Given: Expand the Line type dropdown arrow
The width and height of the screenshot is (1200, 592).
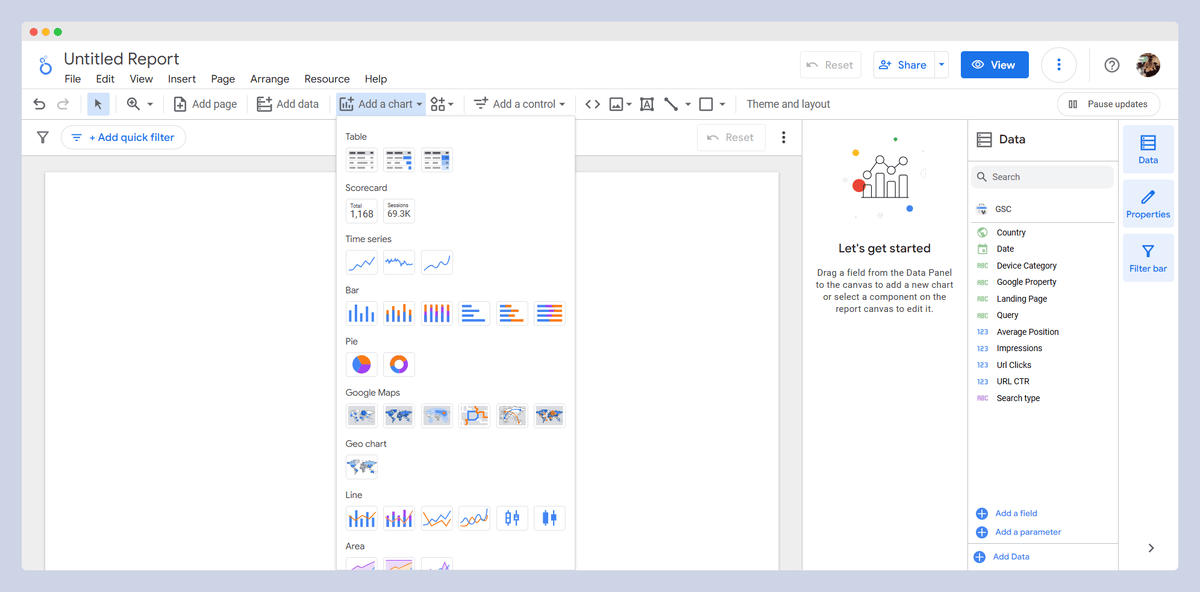Looking at the screenshot, I should point(688,104).
